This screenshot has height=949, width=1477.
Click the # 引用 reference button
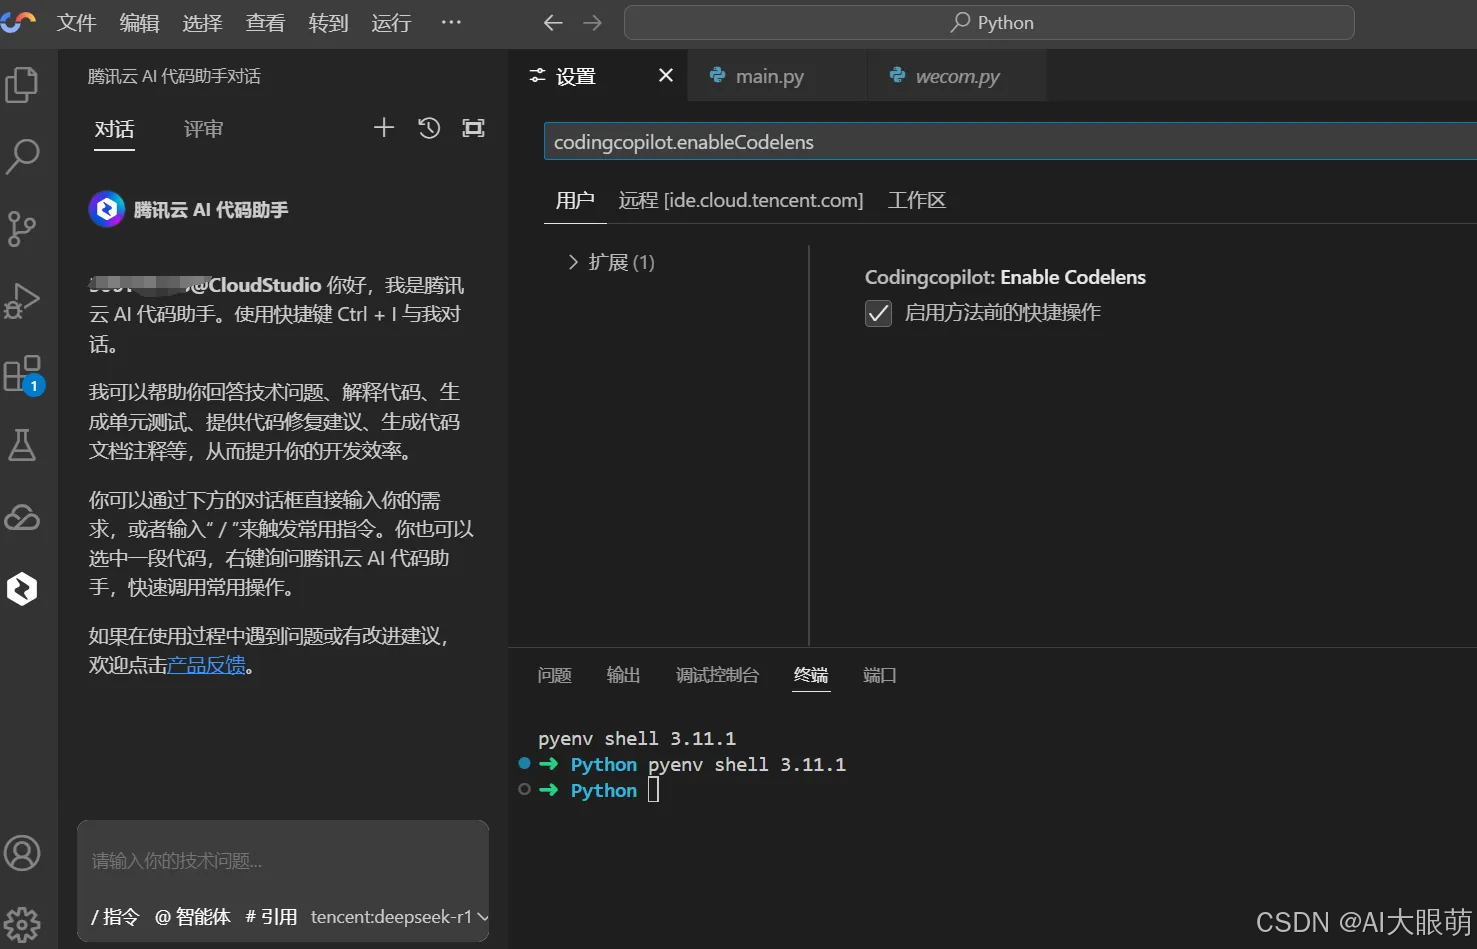[x=271, y=917]
